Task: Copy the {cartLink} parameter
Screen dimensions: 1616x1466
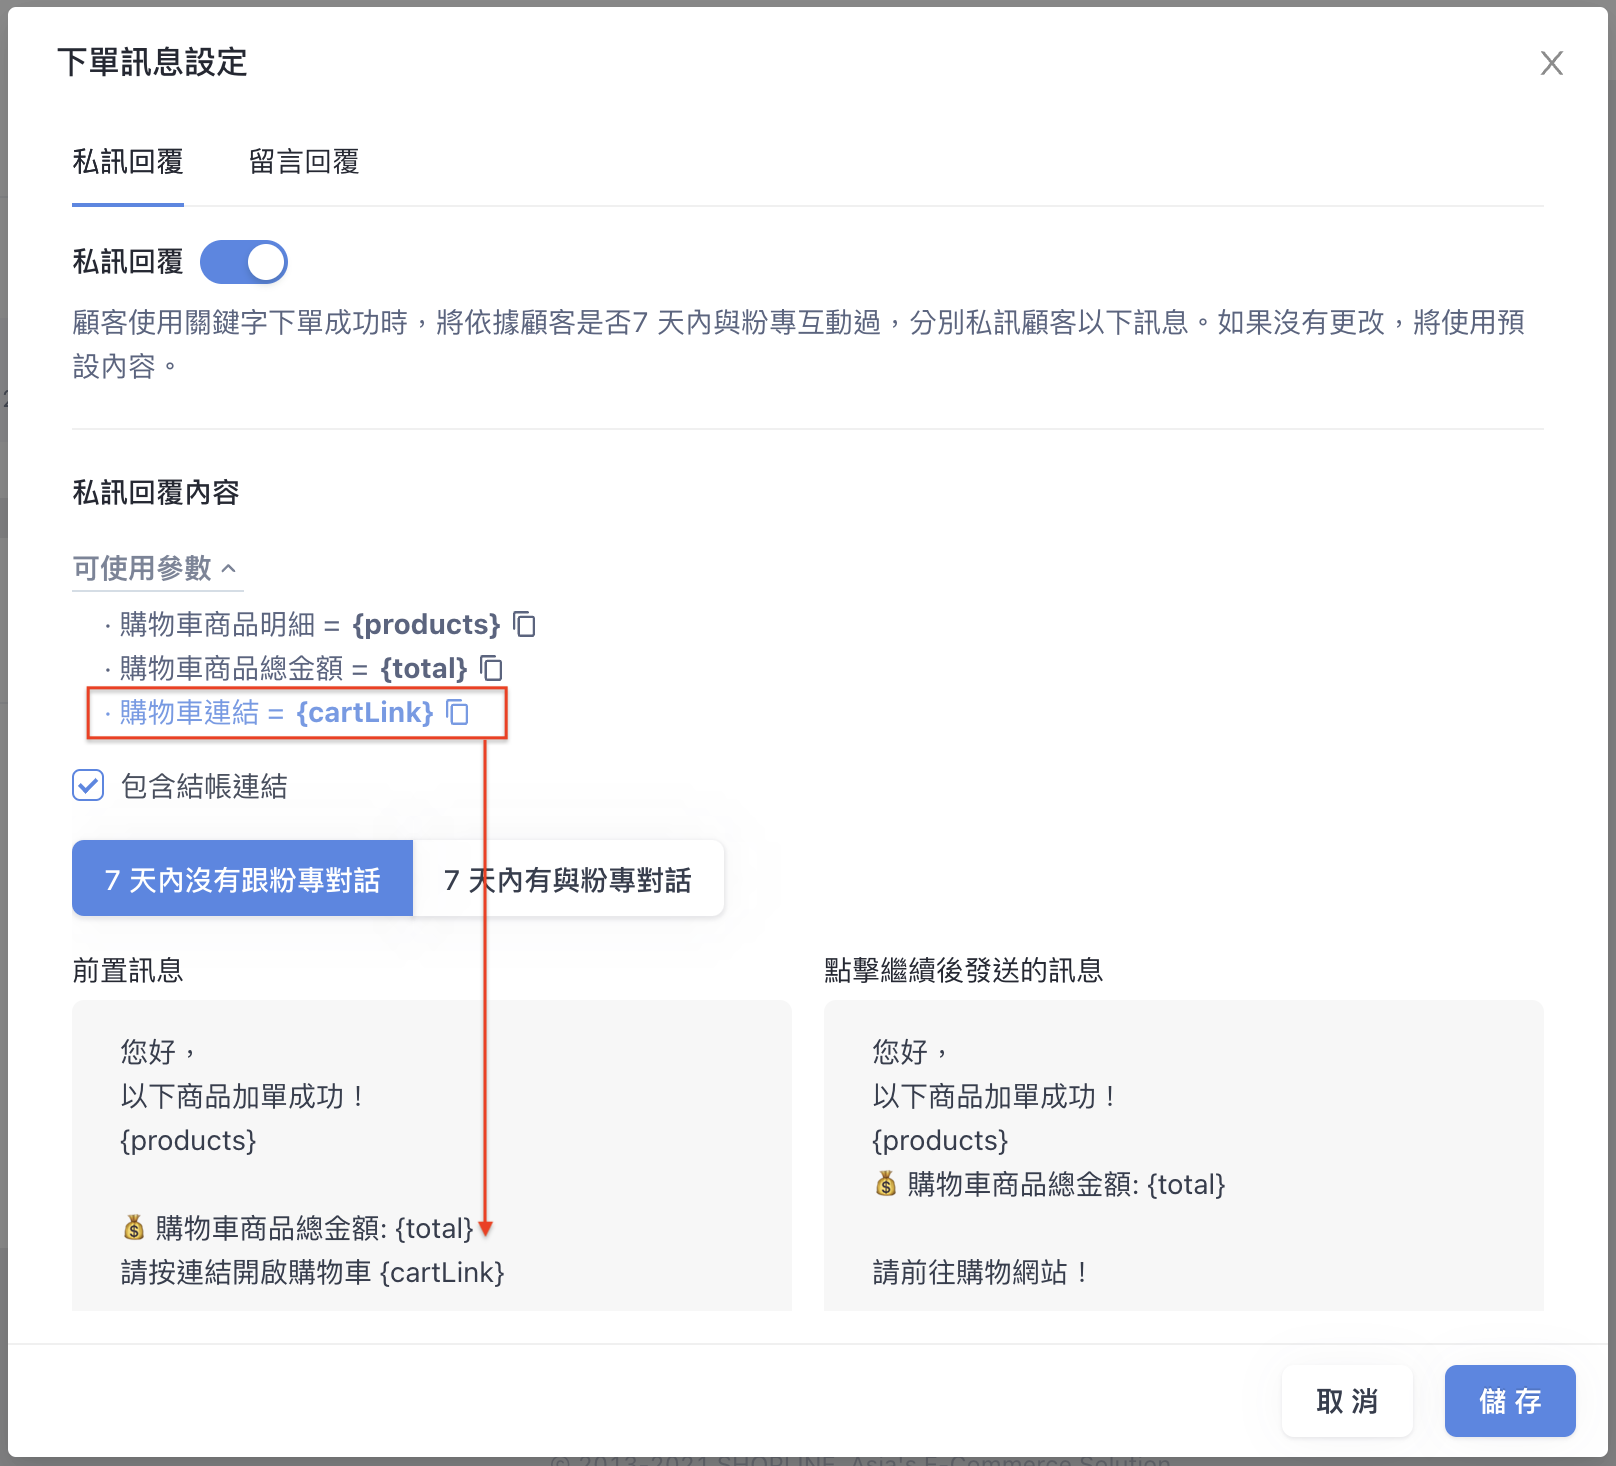Action: [457, 712]
